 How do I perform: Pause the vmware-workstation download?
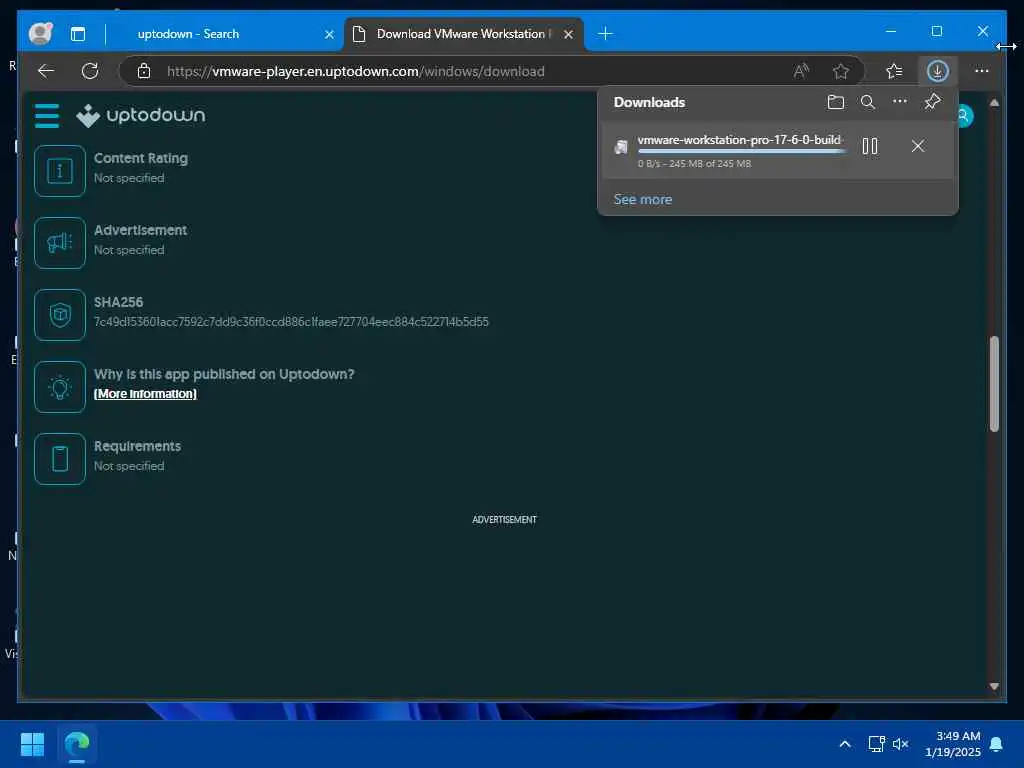870,146
